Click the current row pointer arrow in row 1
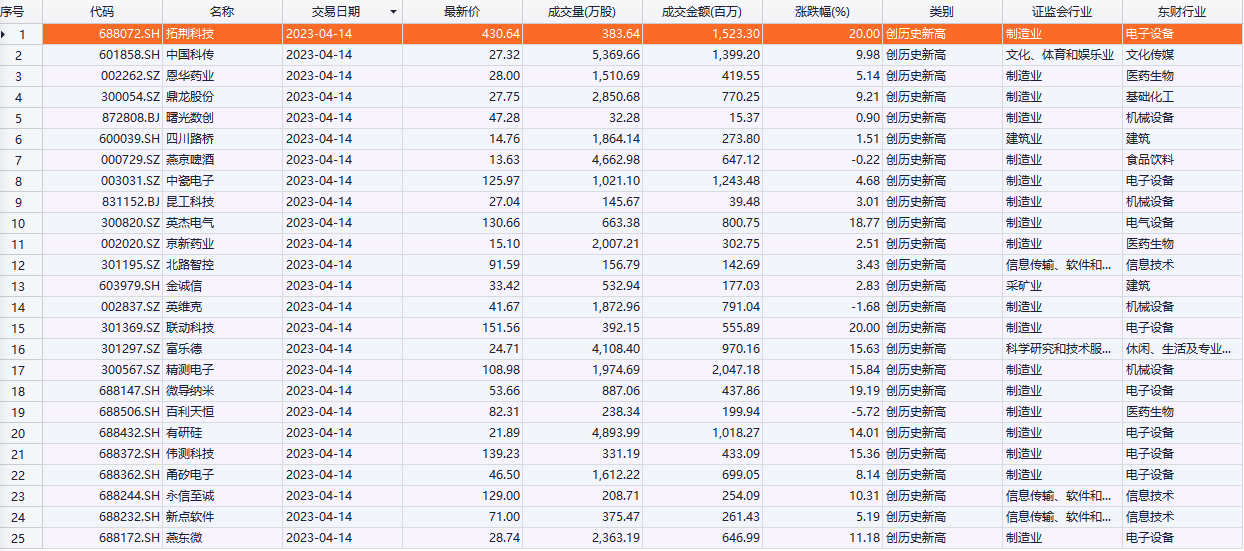The image size is (1244, 551). 4,34
